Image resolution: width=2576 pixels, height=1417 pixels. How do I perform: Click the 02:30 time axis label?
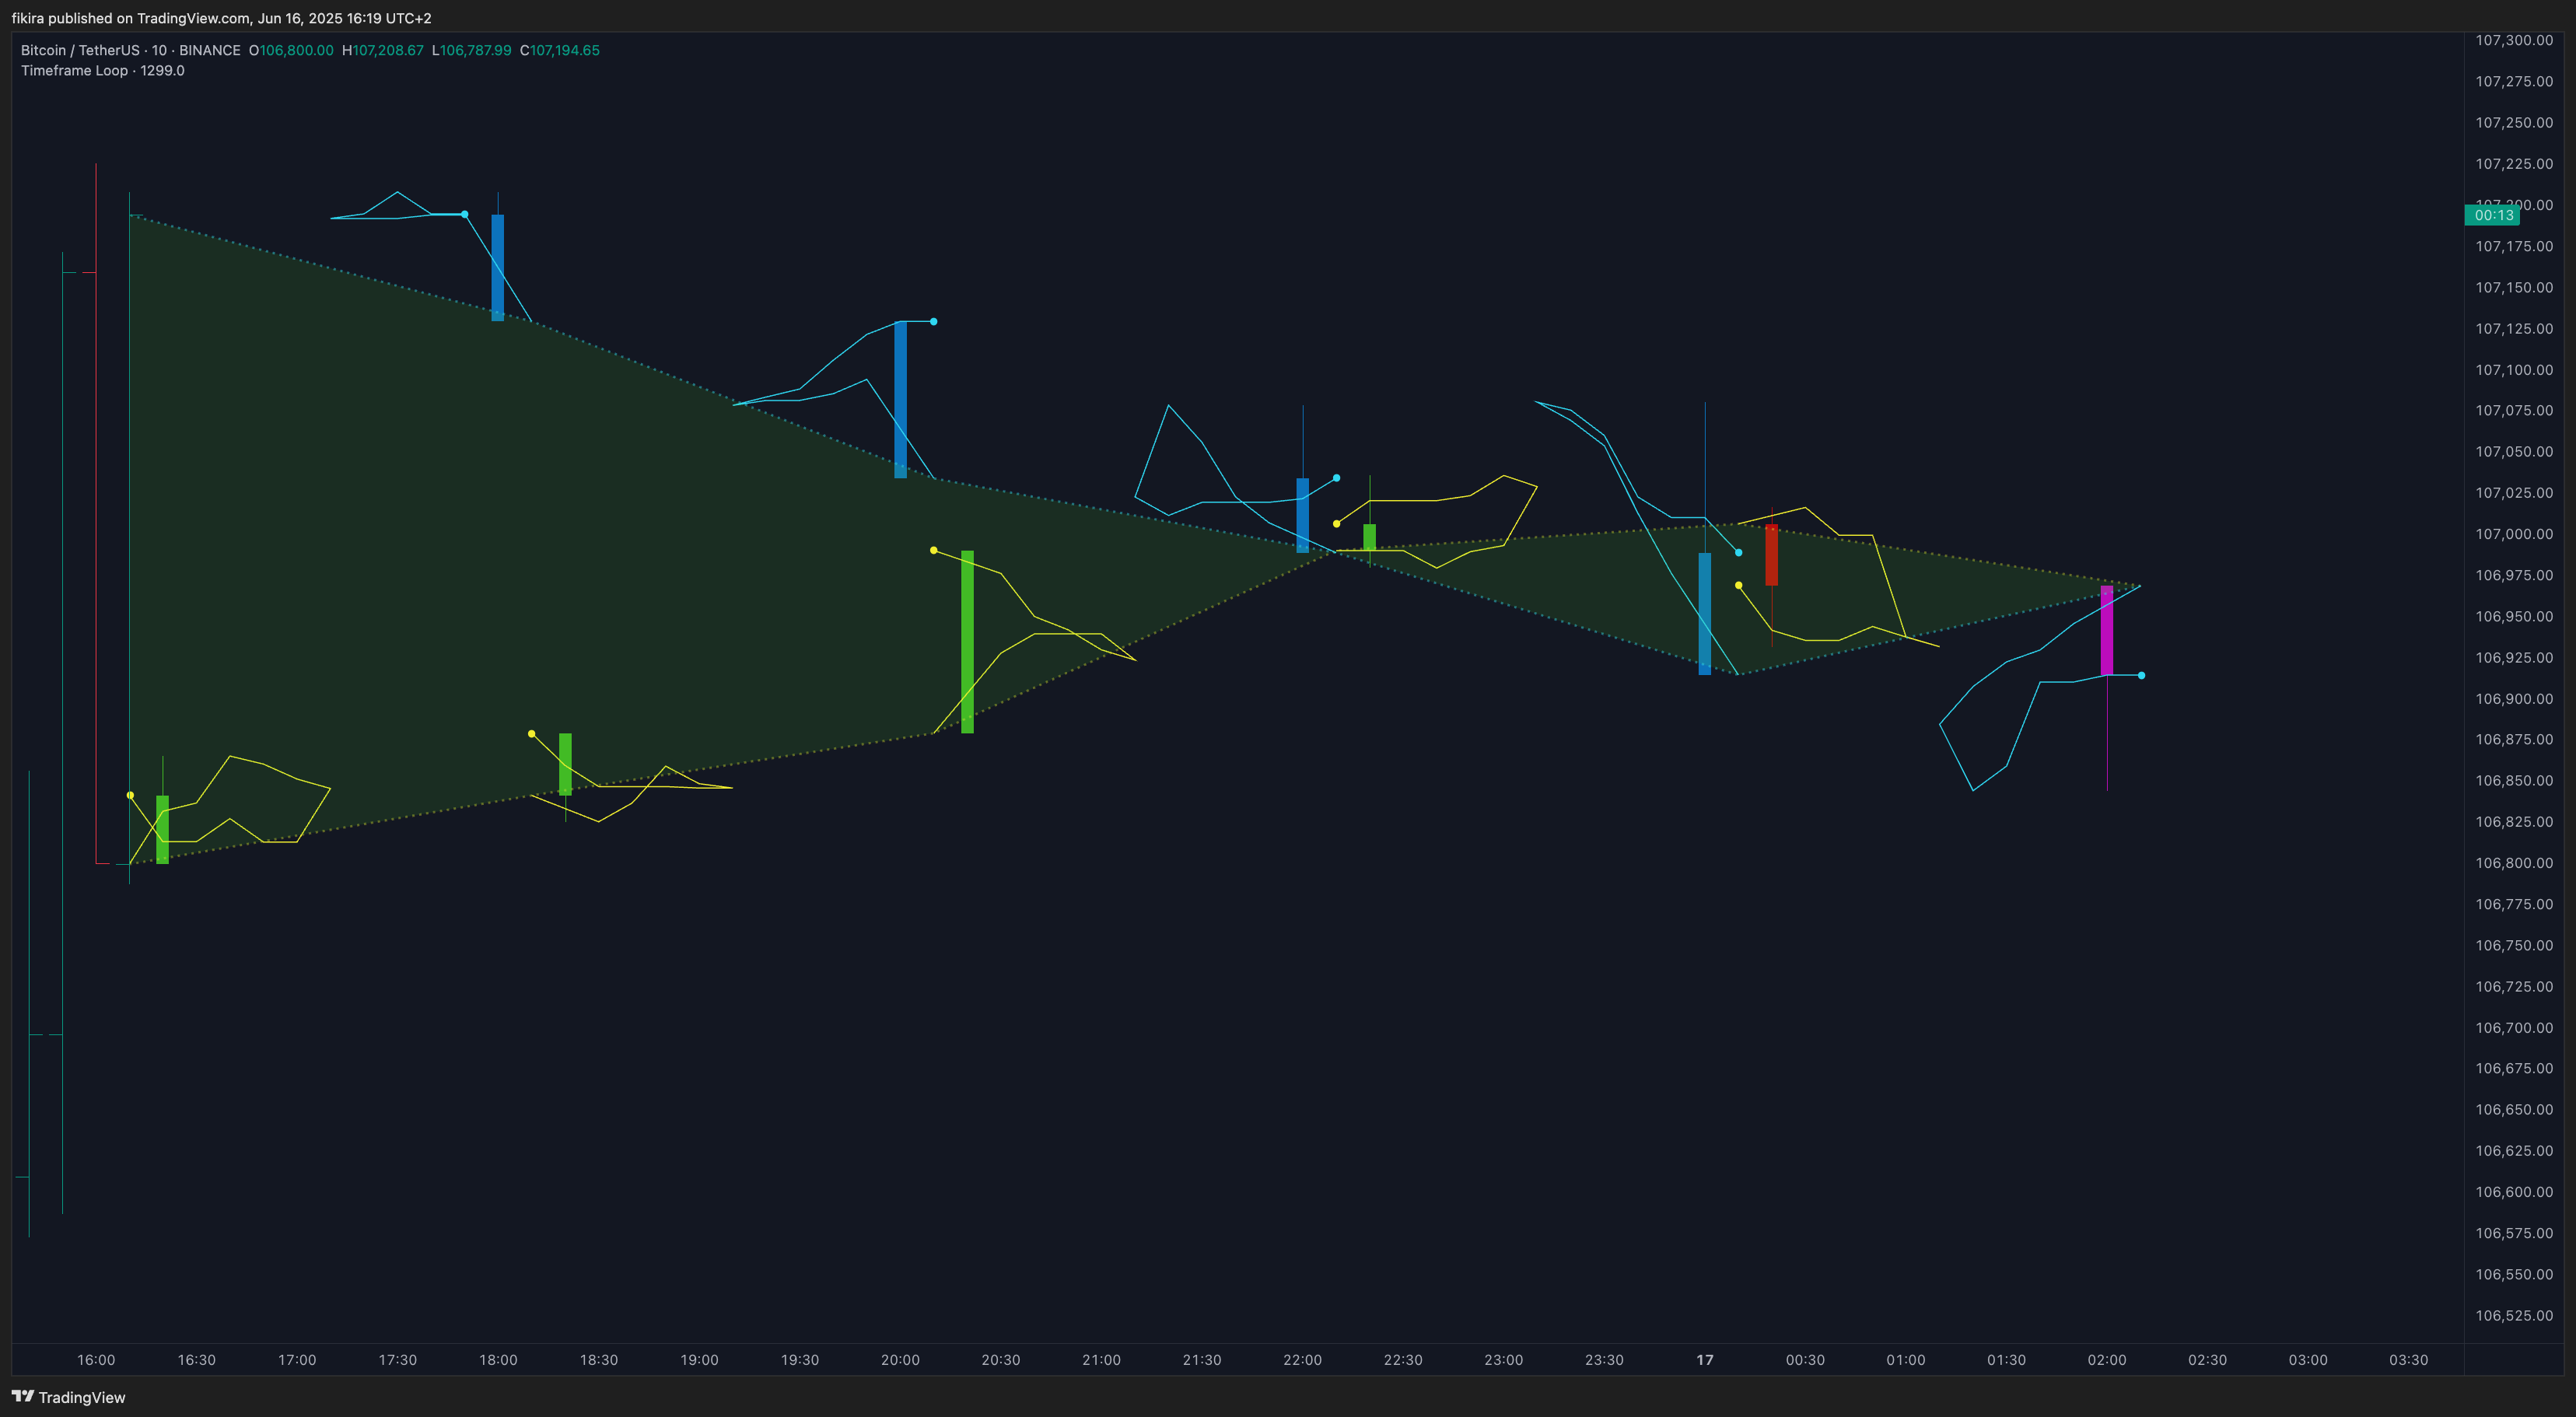2207,1360
